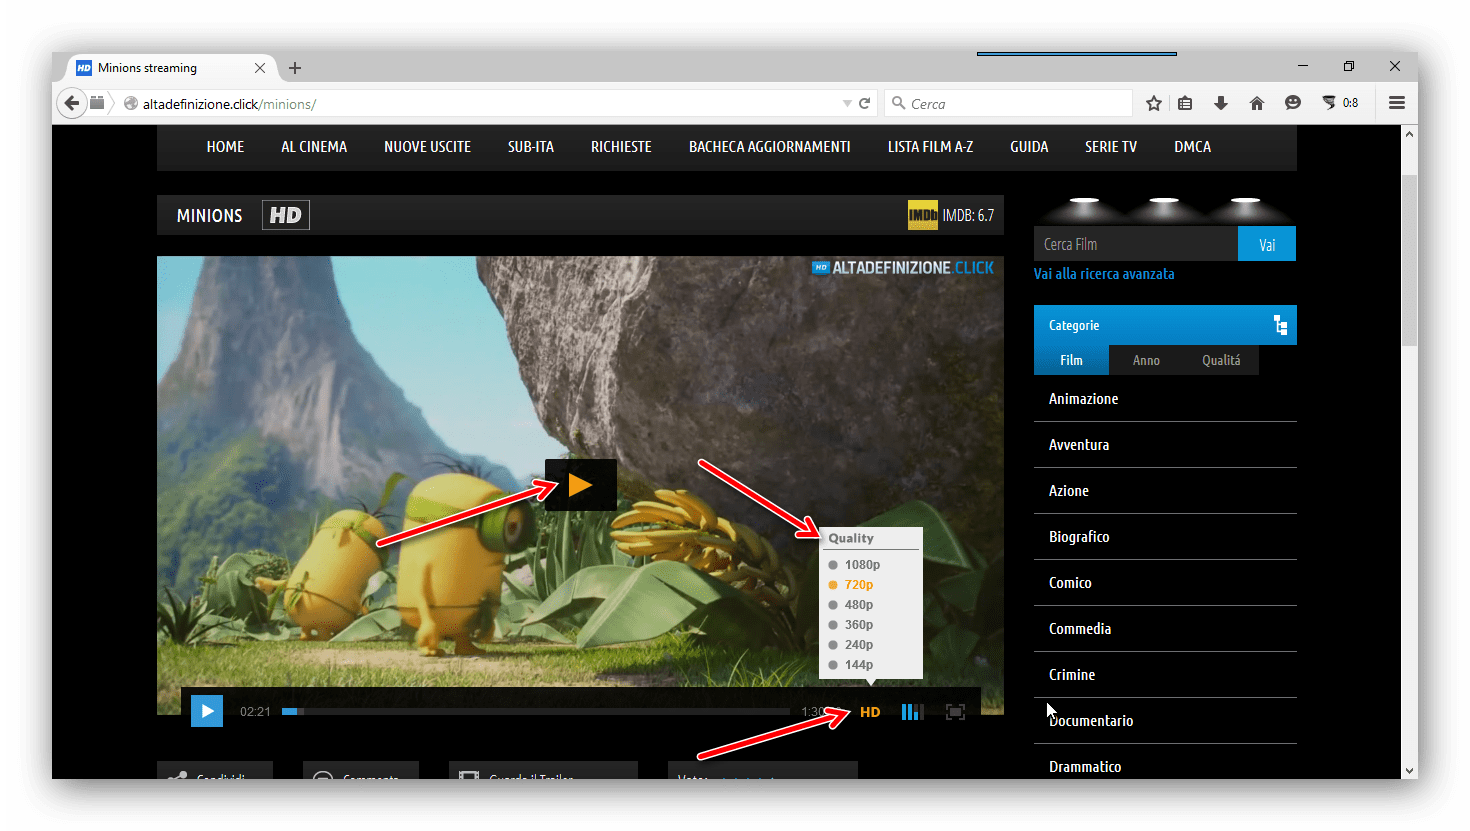This screenshot has width=1470, height=831.
Task: Switch to the Film category tab
Action: pos(1071,360)
